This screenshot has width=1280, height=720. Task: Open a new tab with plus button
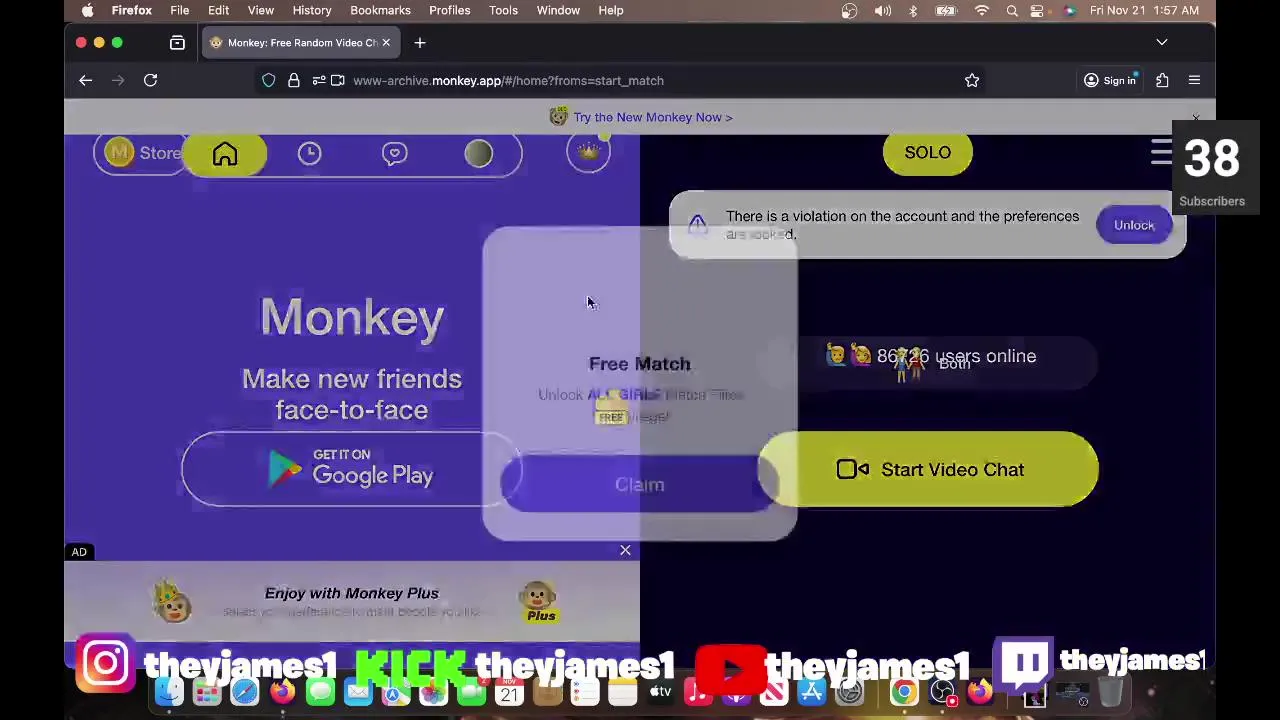[x=420, y=43]
